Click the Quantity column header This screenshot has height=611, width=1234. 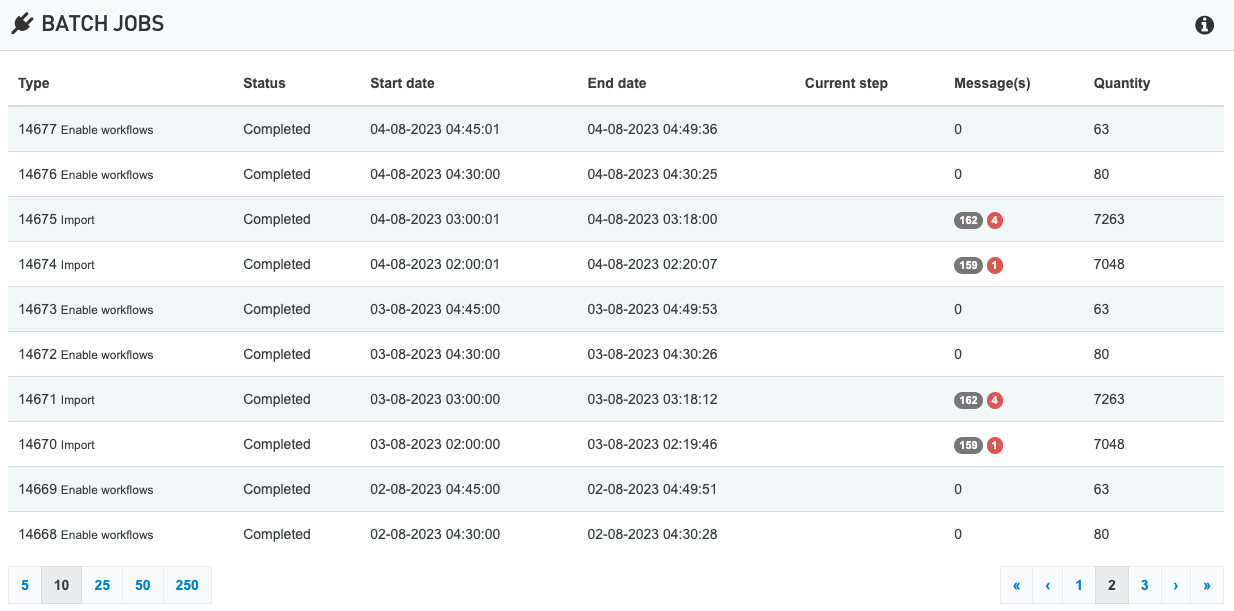(x=1122, y=83)
